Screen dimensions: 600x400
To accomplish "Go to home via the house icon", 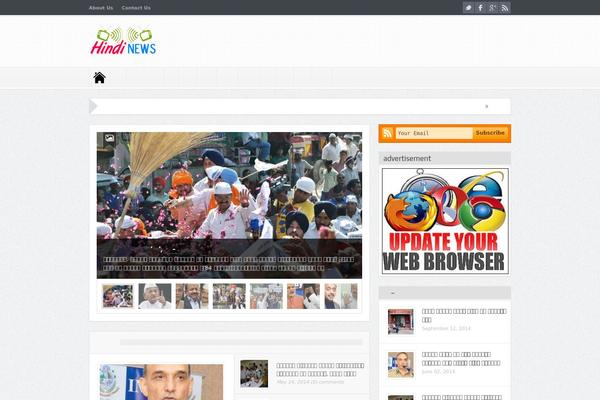I will click(99, 78).
